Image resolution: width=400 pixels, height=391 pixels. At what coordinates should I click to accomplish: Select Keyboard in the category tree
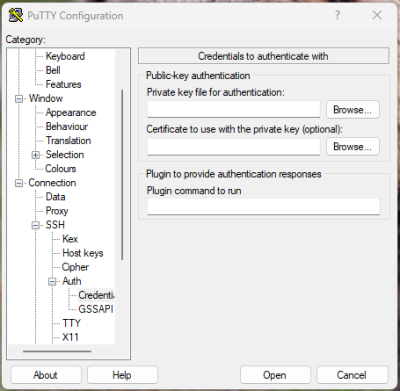(x=65, y=56)
